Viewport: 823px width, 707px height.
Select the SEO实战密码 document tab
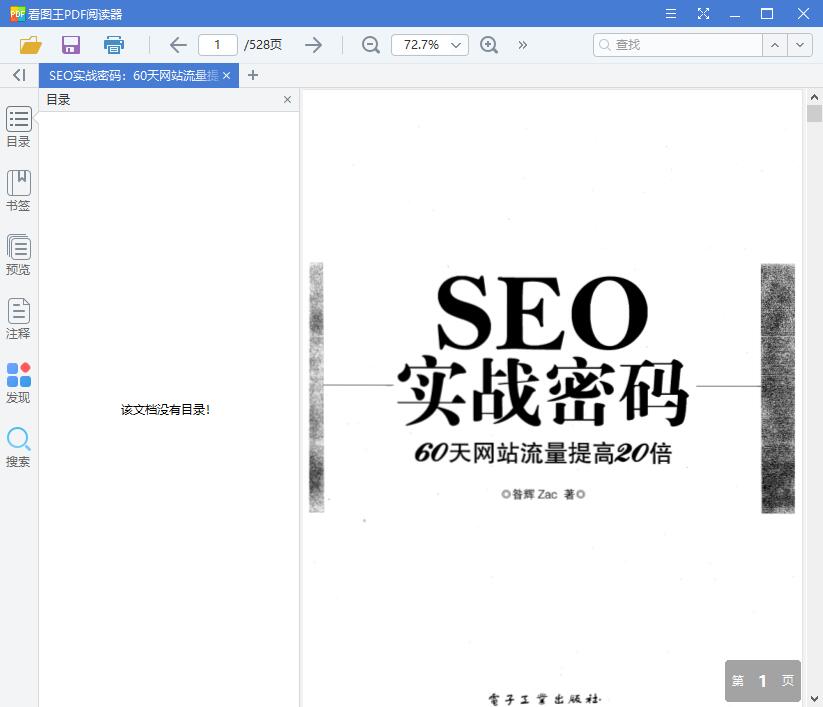tap(130, 75)
